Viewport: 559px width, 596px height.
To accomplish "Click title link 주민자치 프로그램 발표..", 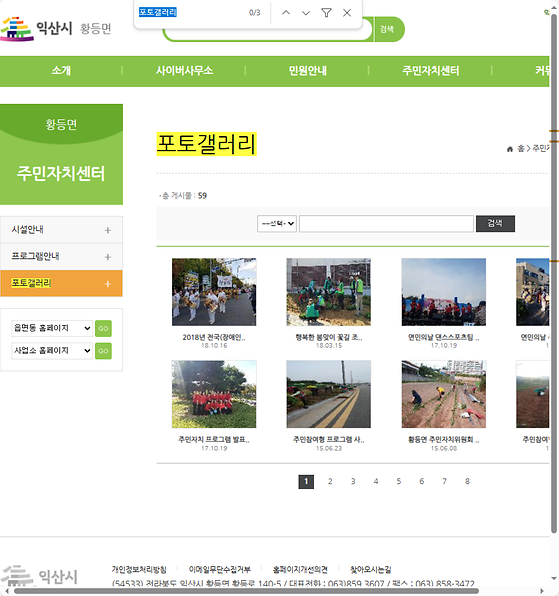I will (214, 440).
